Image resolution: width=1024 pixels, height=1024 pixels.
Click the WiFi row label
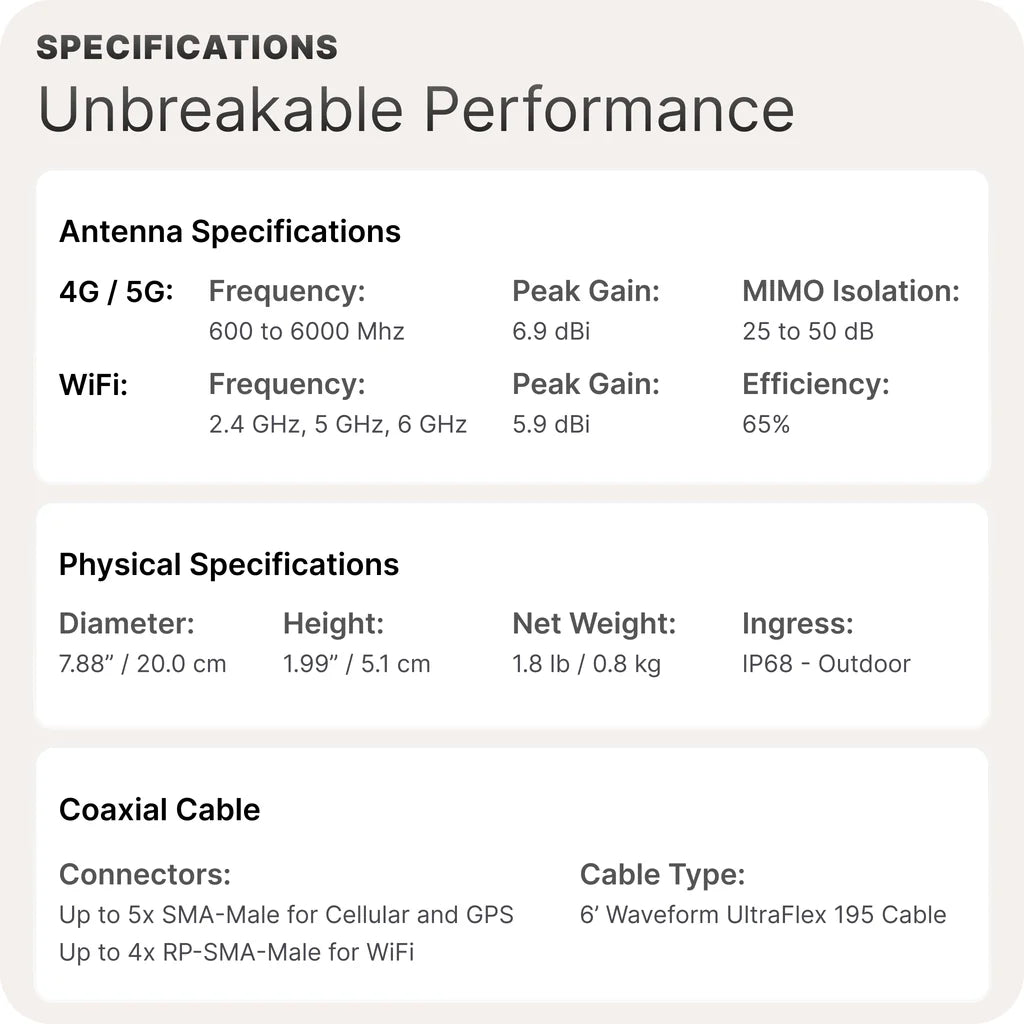[x=93, y=385]
